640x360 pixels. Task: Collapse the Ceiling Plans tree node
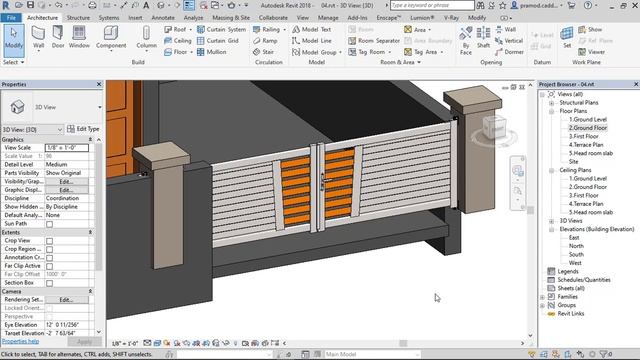click(551, 170)
